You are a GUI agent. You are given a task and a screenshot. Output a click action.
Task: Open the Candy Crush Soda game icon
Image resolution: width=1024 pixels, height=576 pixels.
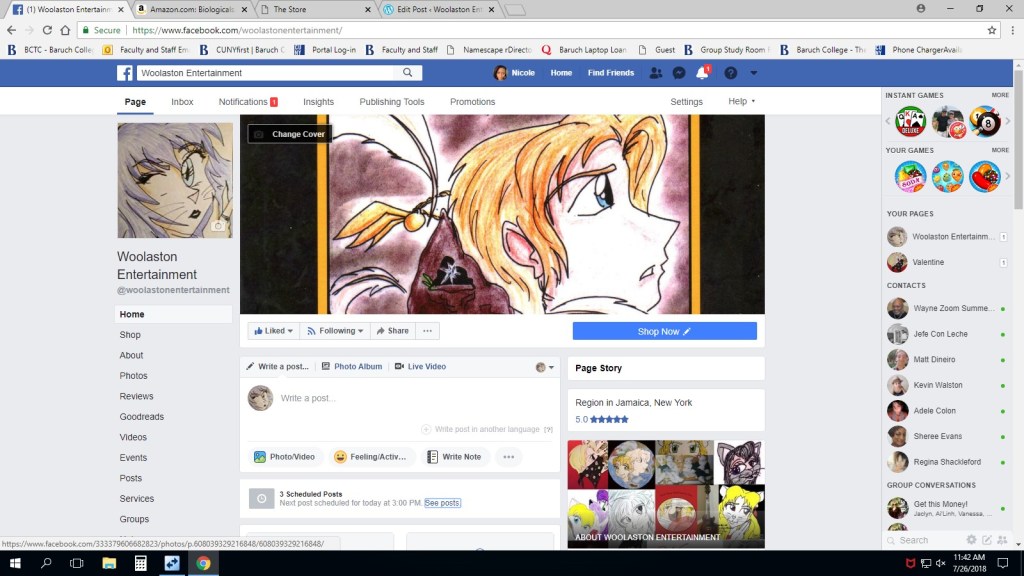(x=910, y=176)
